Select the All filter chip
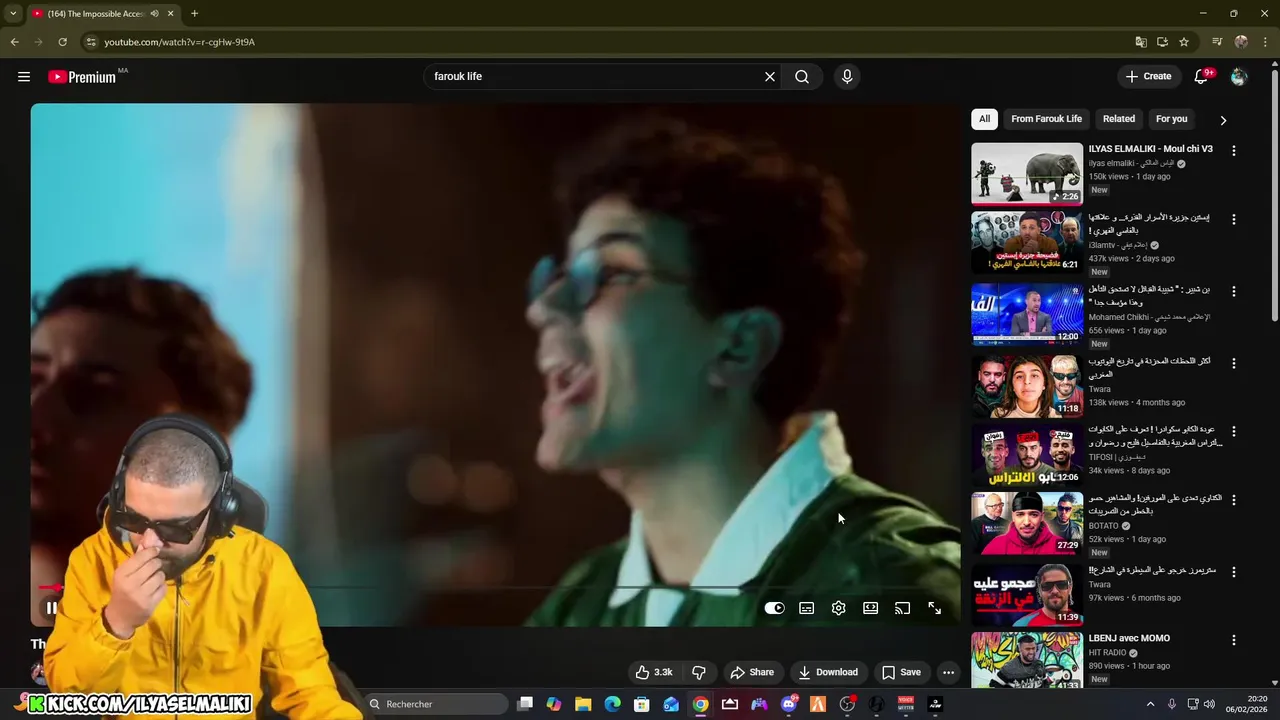1280x720 pixels. [x=984, y=119]
